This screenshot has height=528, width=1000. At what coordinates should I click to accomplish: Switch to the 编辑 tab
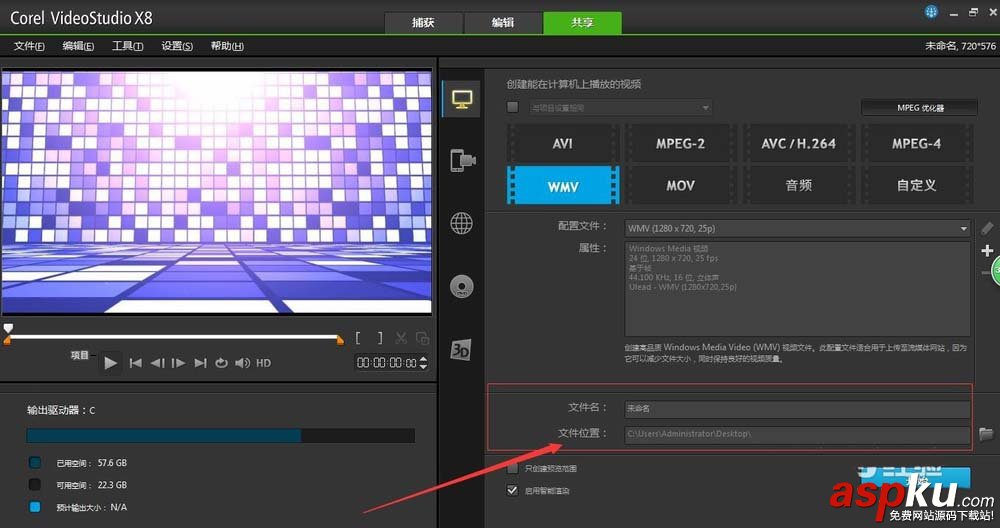(503, 22)
